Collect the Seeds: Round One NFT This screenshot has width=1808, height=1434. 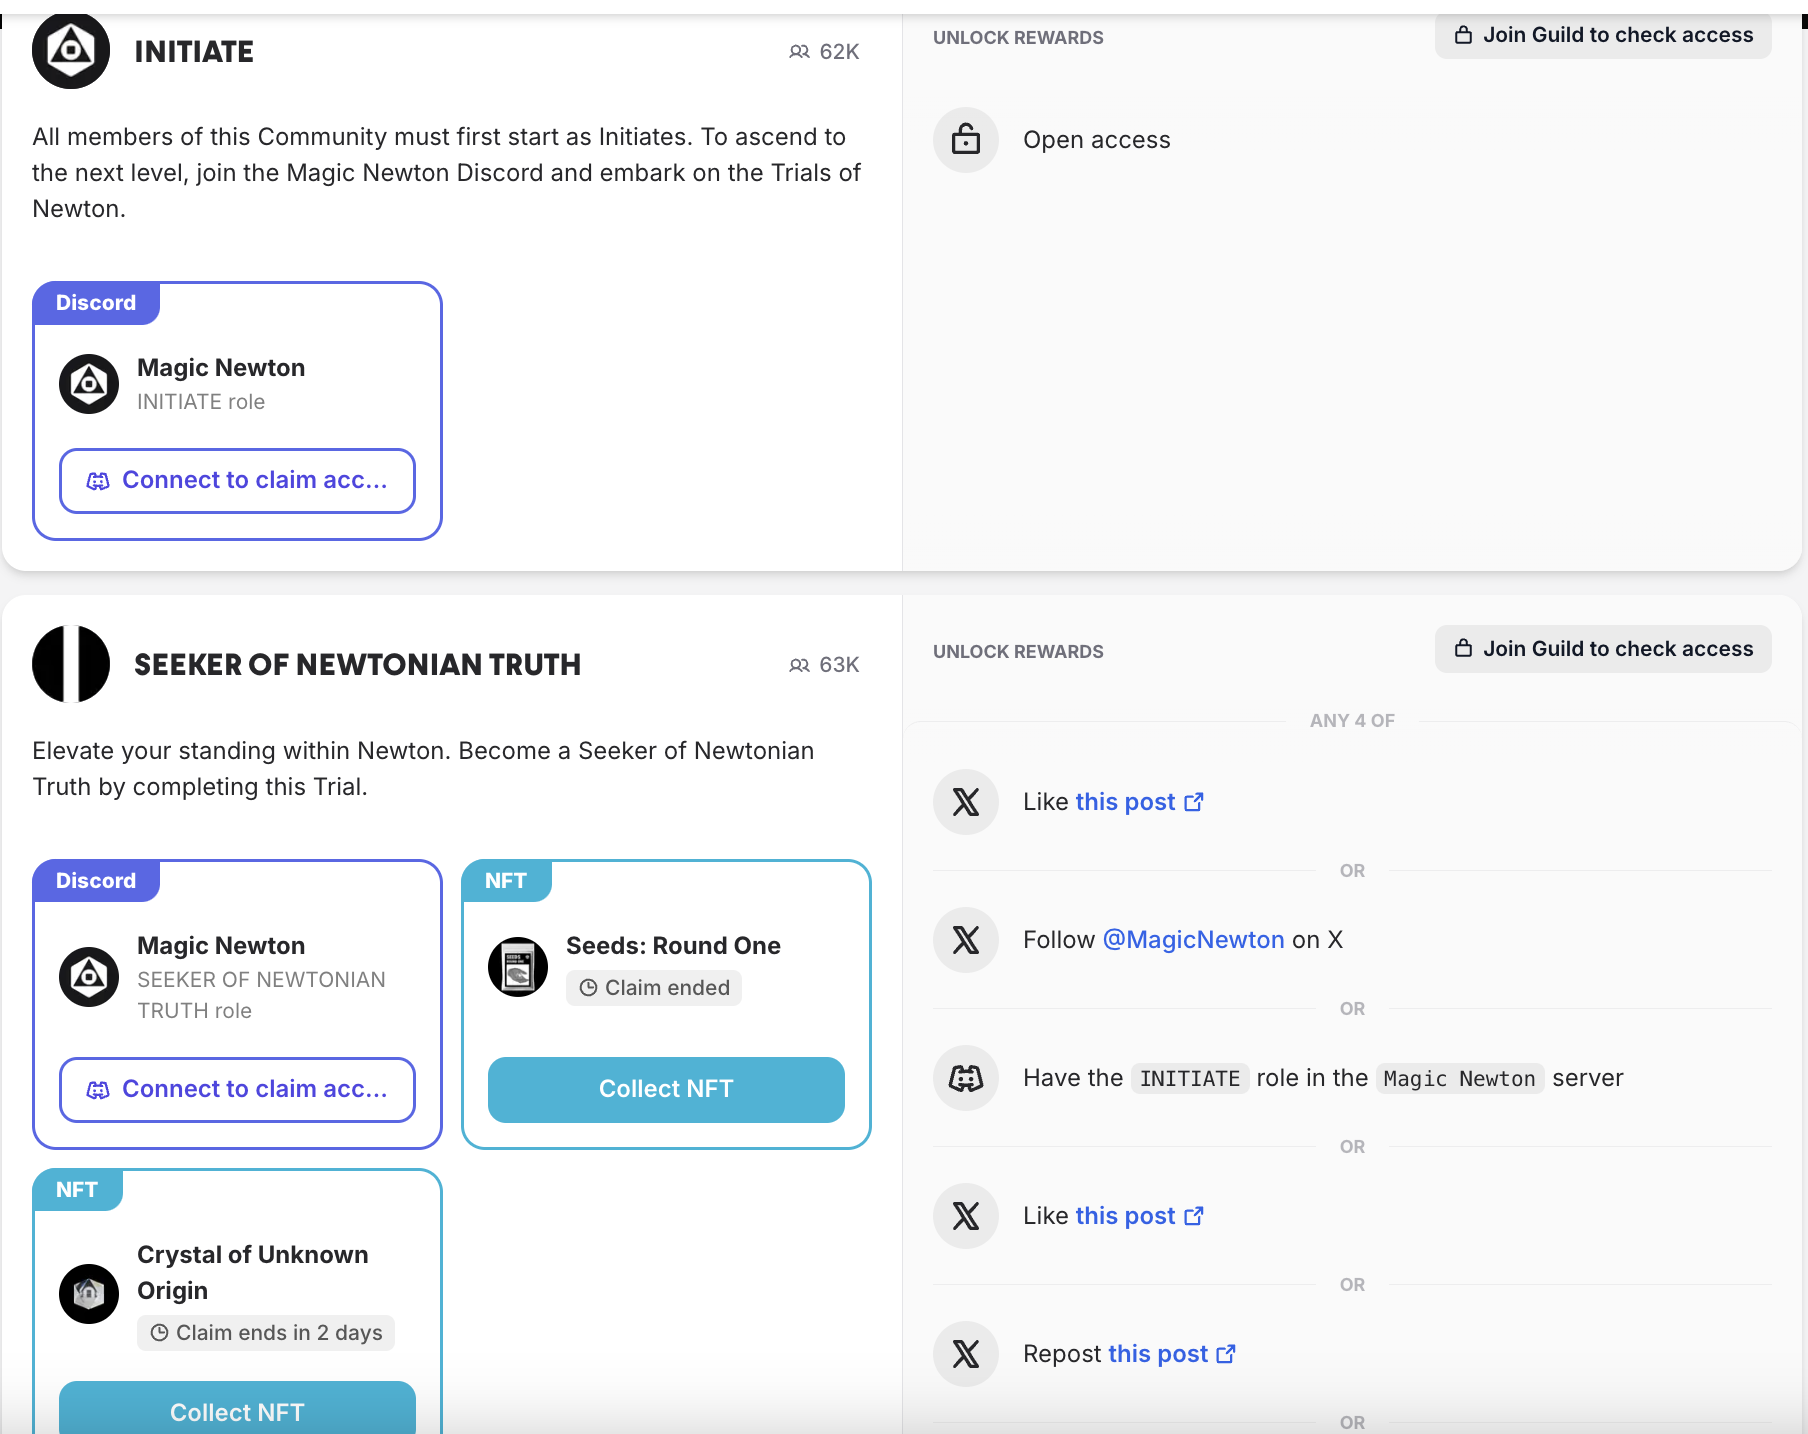666,1090
